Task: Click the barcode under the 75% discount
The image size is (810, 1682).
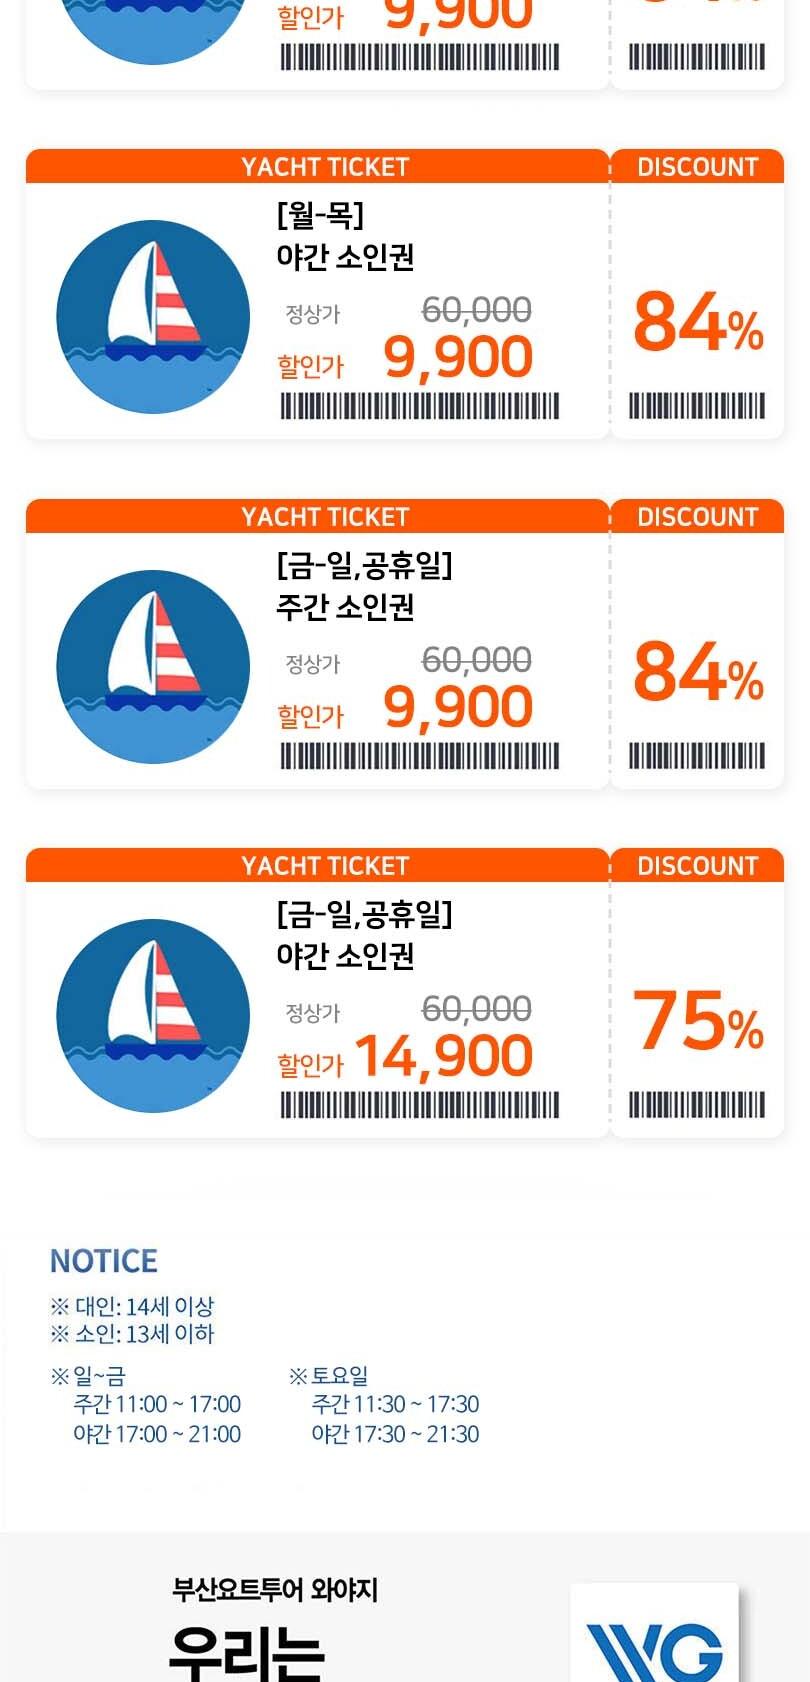Action: [x=697, y=1105]
